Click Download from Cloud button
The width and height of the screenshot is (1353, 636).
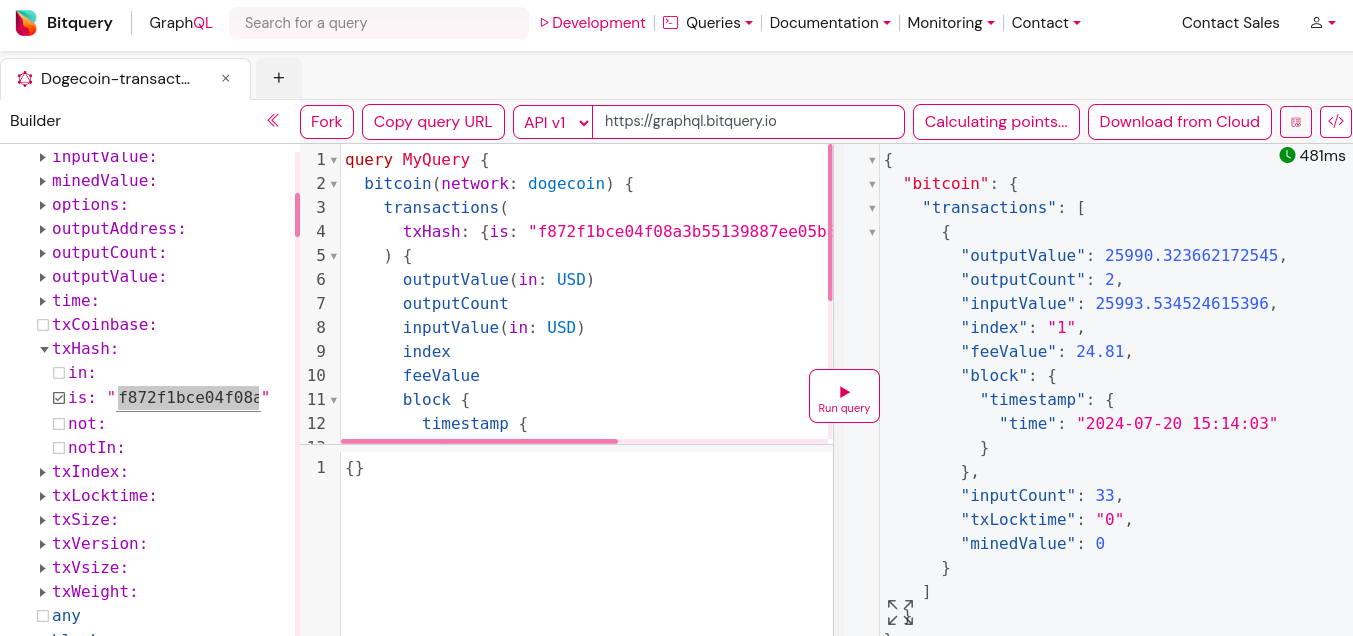coord(1180,122)
